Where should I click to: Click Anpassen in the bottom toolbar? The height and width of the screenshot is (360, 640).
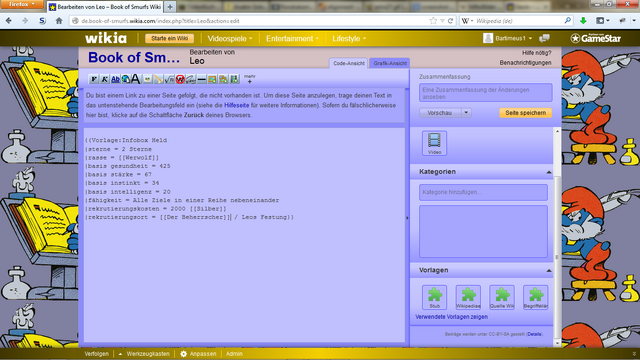point(198,354)
